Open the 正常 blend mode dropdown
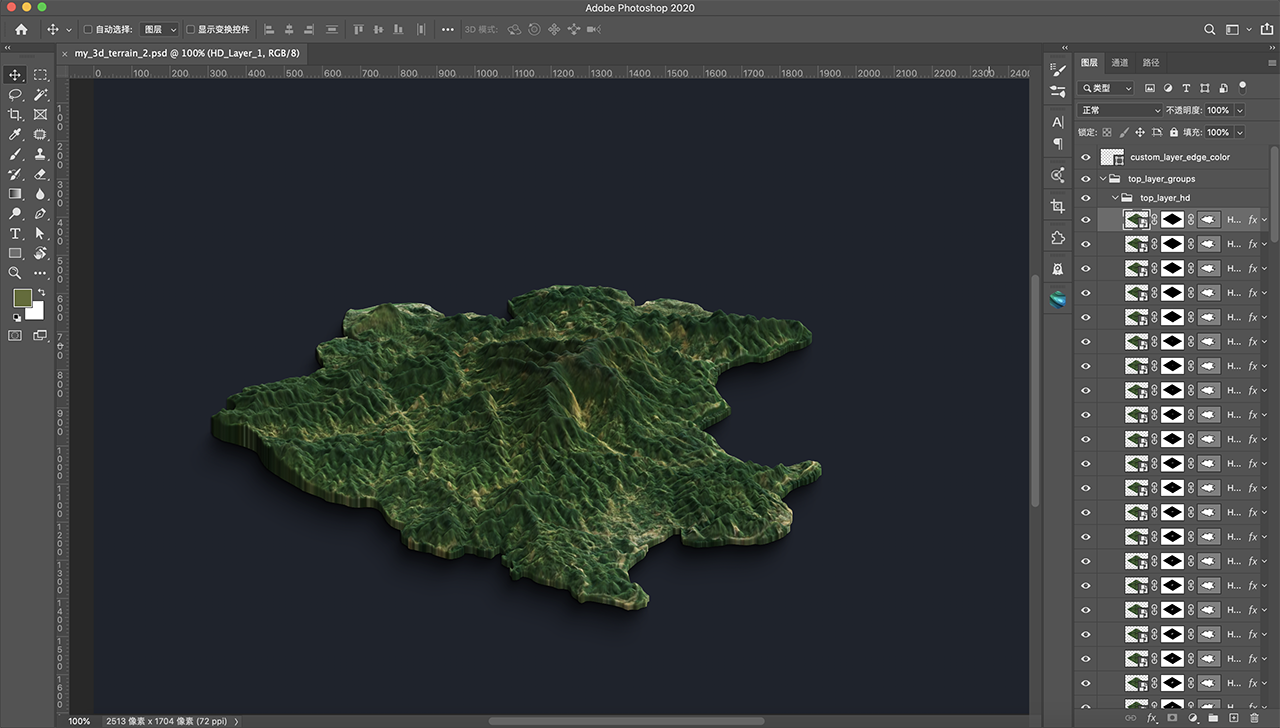 coord(1120,110)
